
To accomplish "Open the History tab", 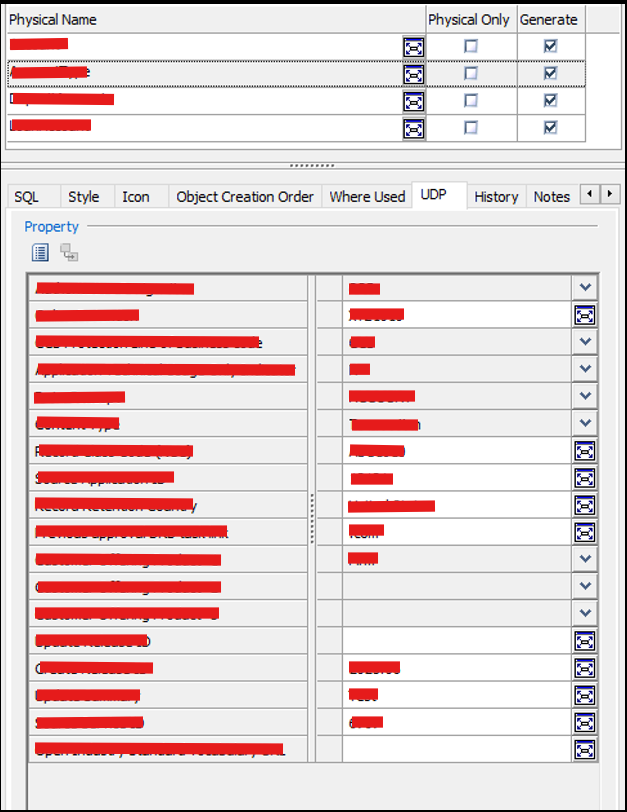I will (496, 197).
